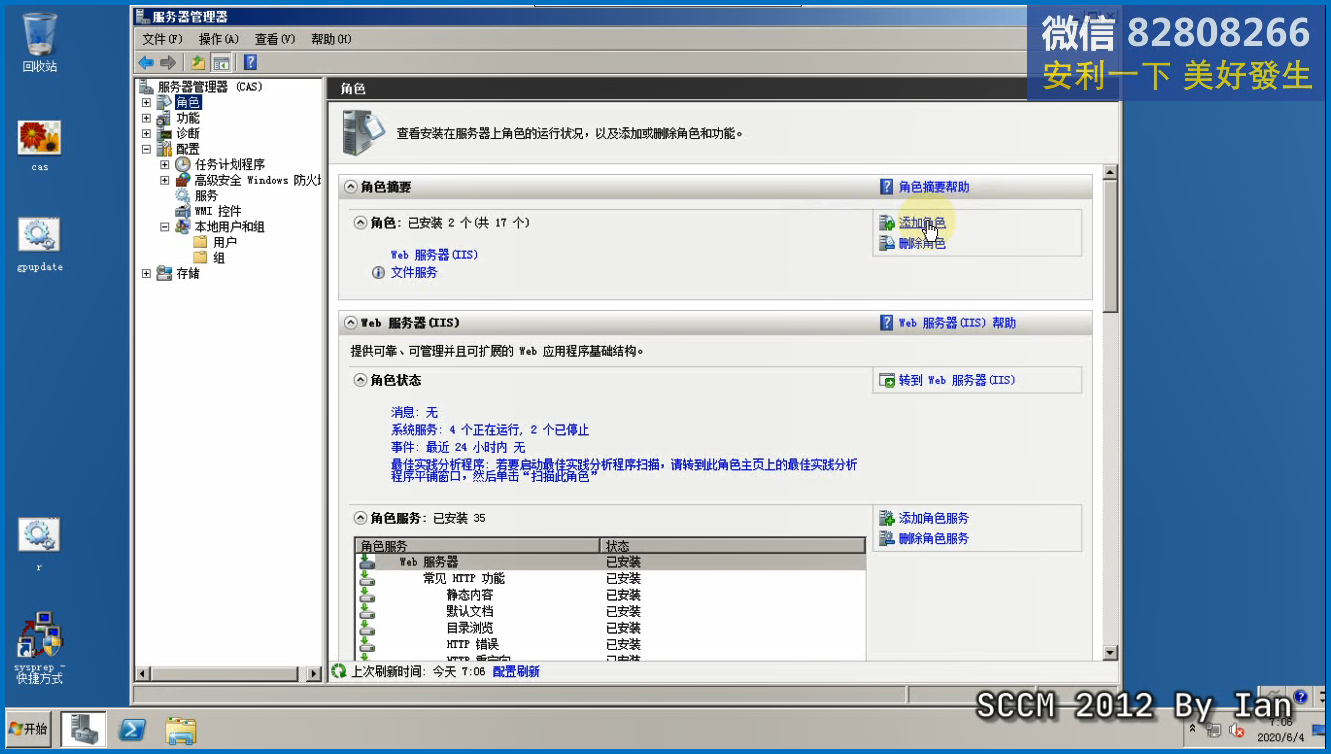Screen dimensions: 1331x754
Task: Select 配置 node in the tree
Action: pyautogui.click(x=188, y=149)
